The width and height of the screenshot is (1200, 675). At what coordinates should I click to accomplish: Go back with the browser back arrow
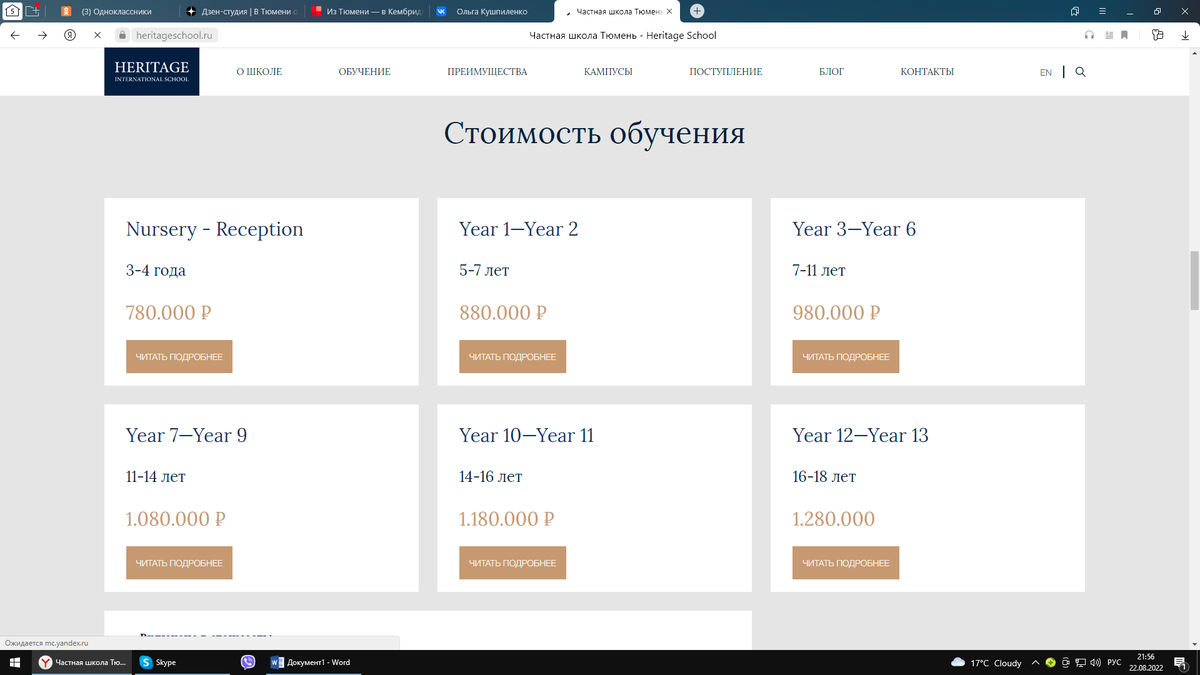[x=15, y=35]
